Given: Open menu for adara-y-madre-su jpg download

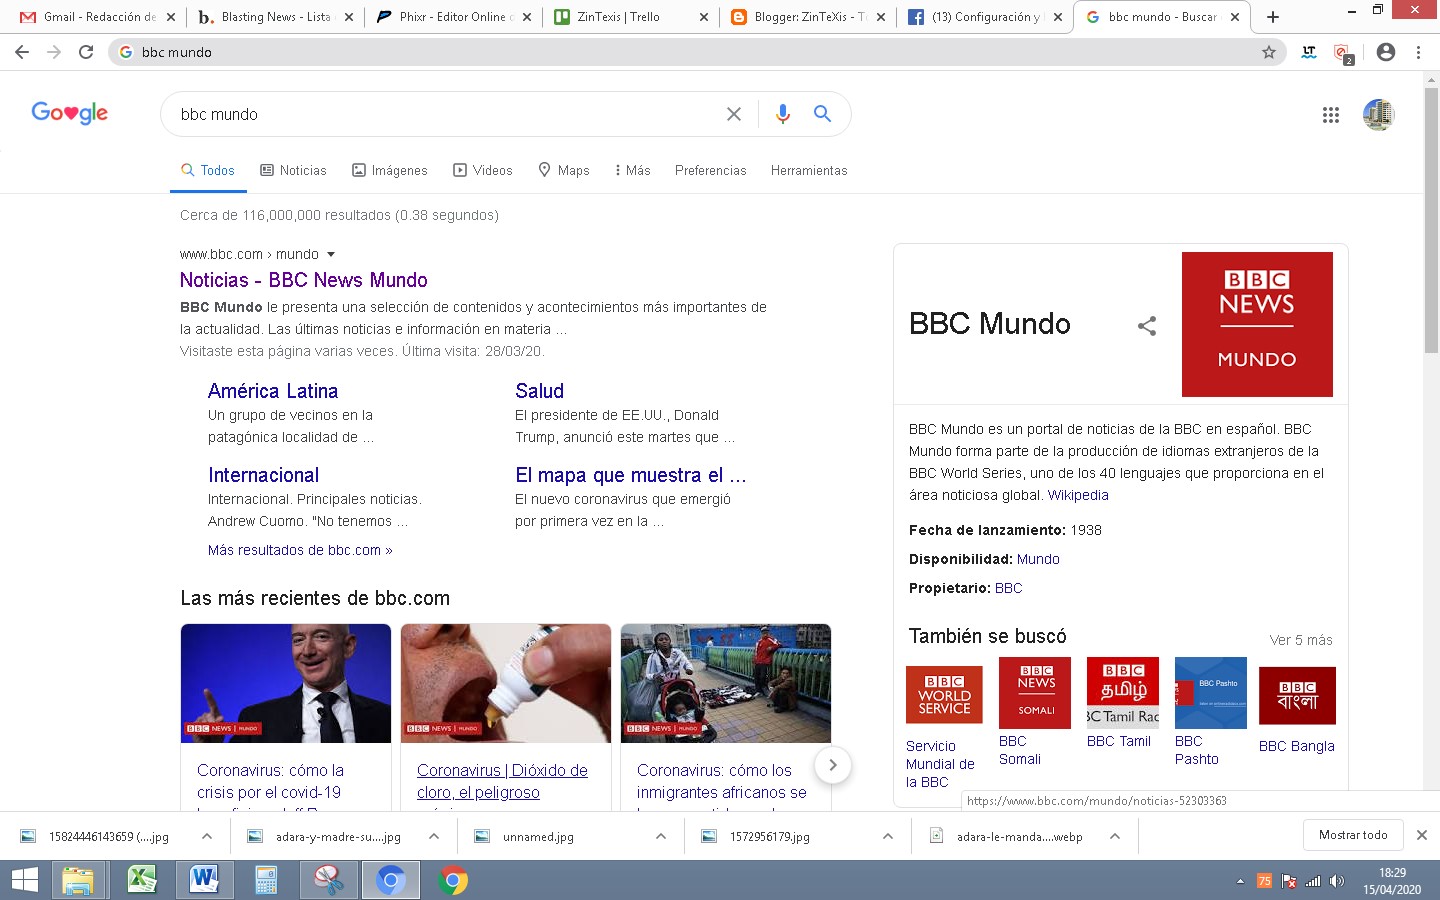Looking at the screenshot, I should click(434, 836).
